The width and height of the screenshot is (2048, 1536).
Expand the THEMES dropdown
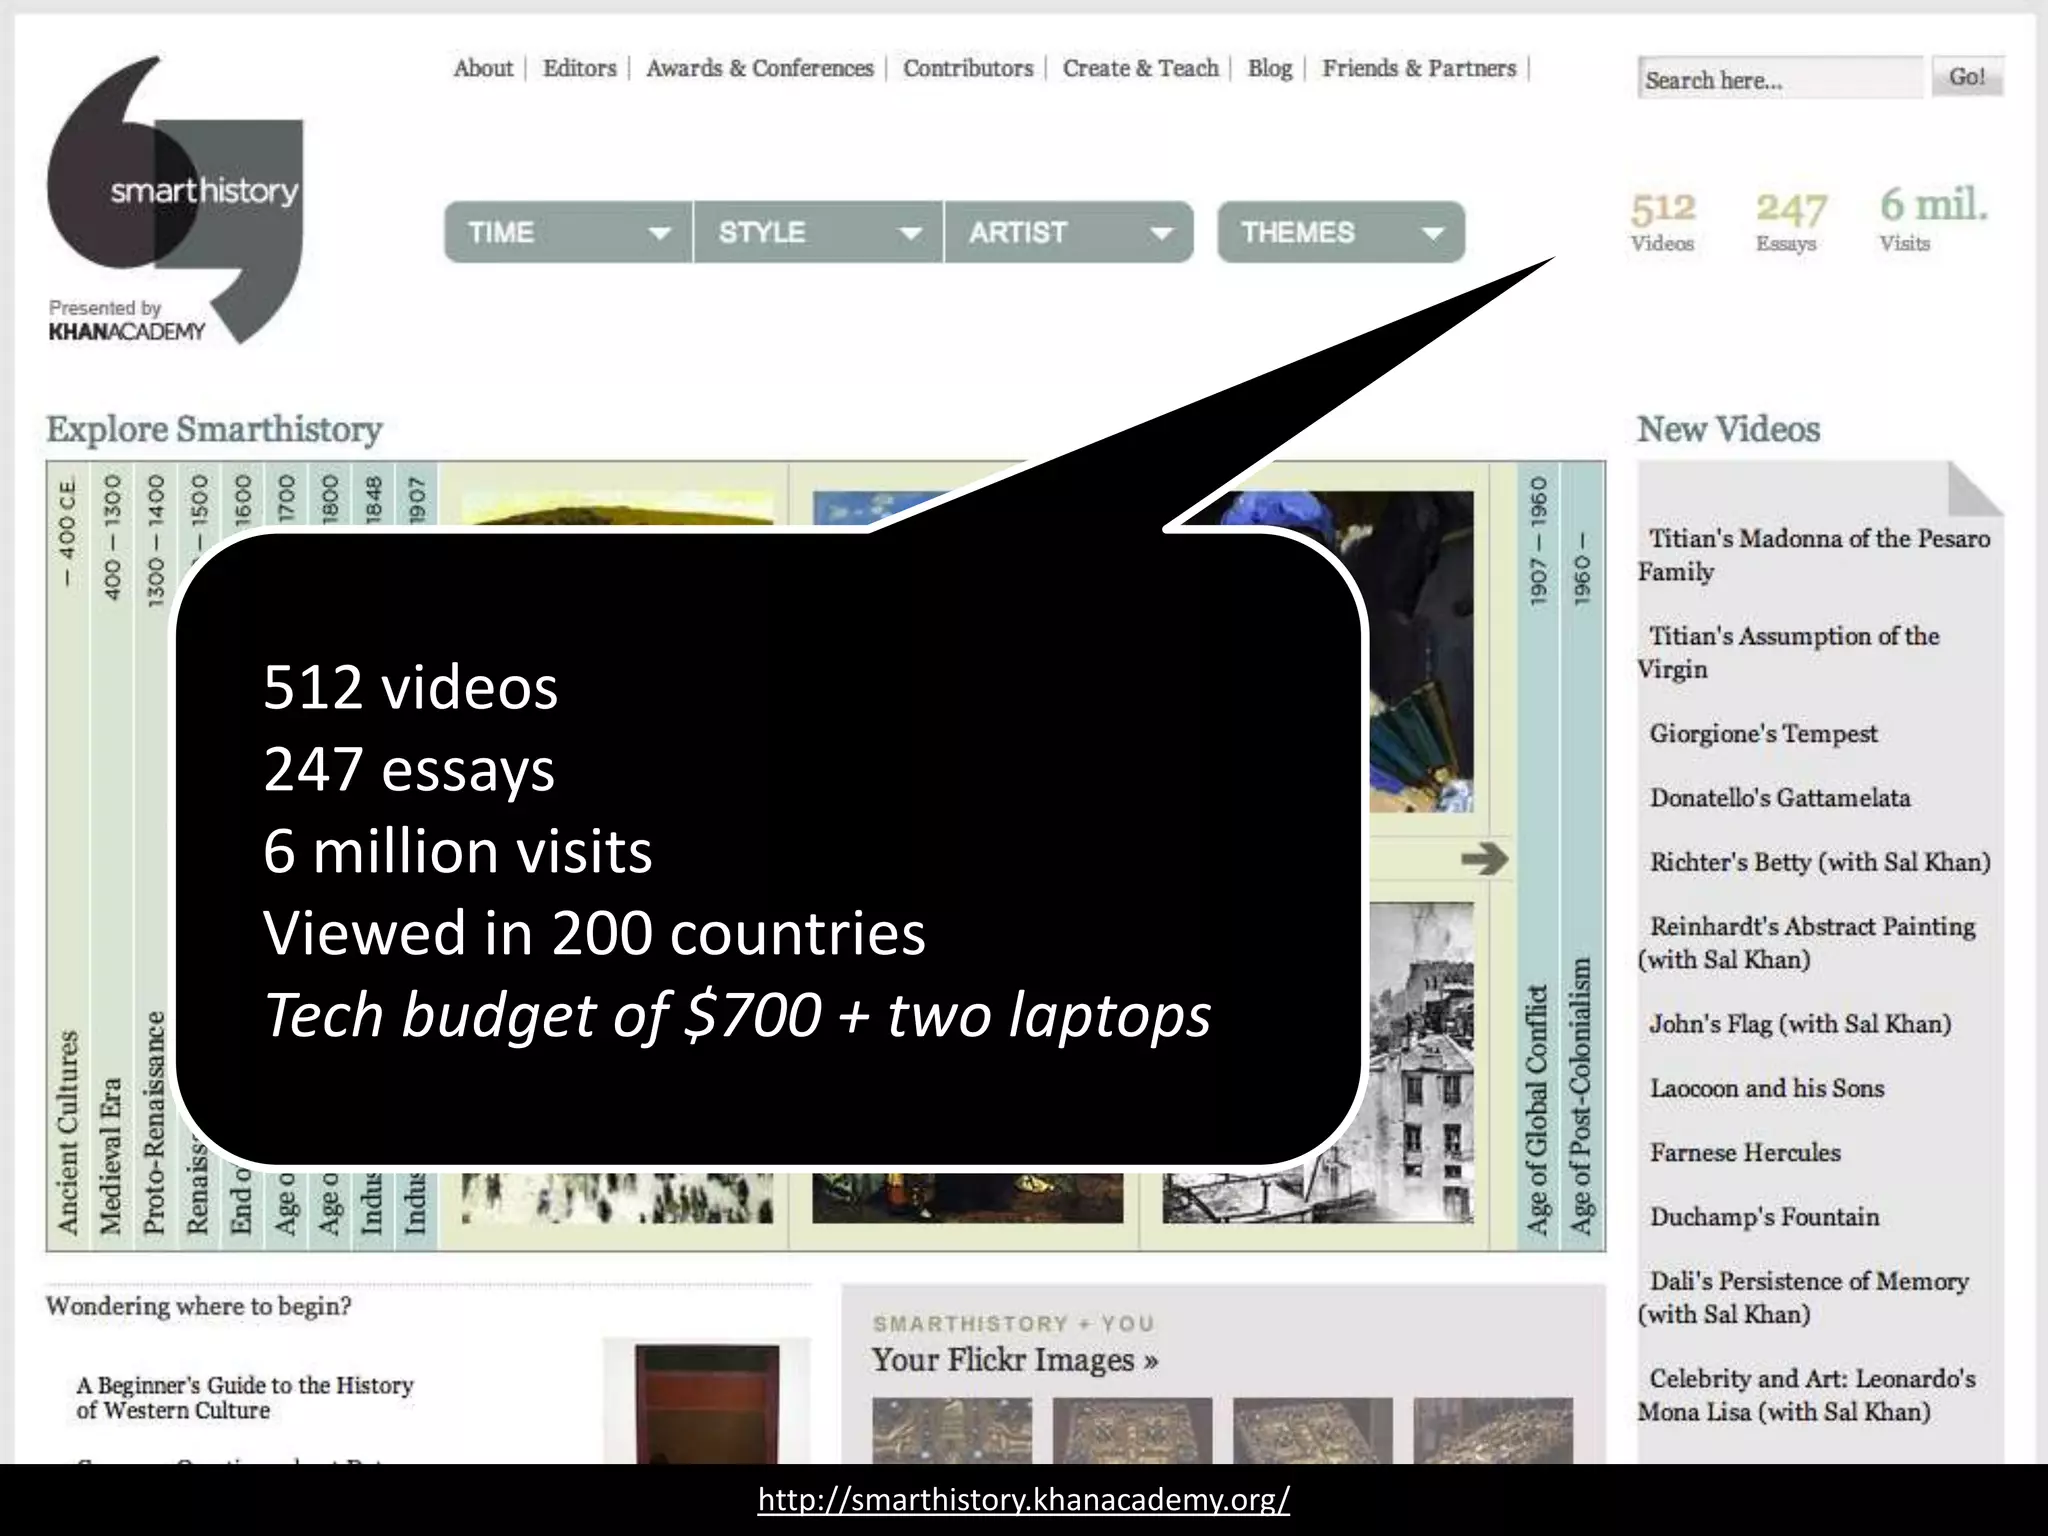(1341, 232)
